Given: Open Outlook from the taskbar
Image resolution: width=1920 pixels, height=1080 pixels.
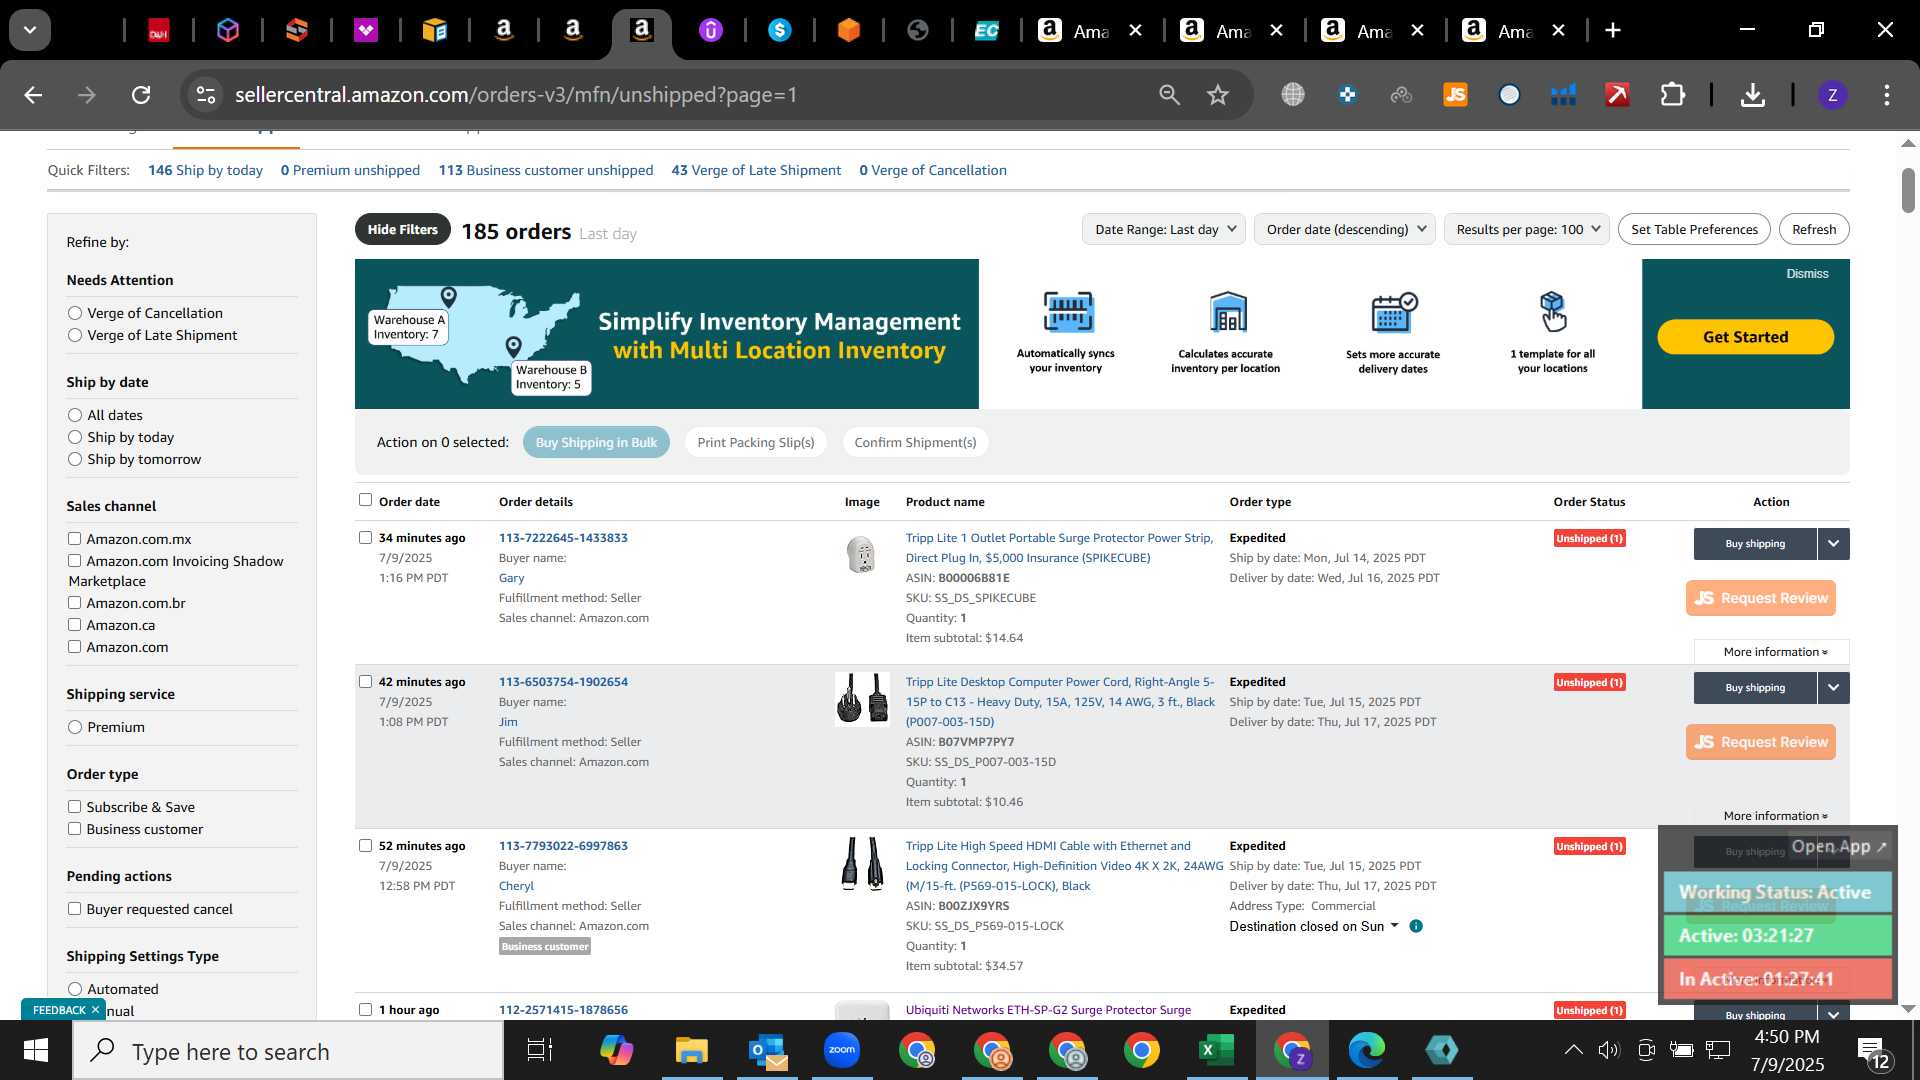Looking at the screenshot, I should pos(767,1051).
